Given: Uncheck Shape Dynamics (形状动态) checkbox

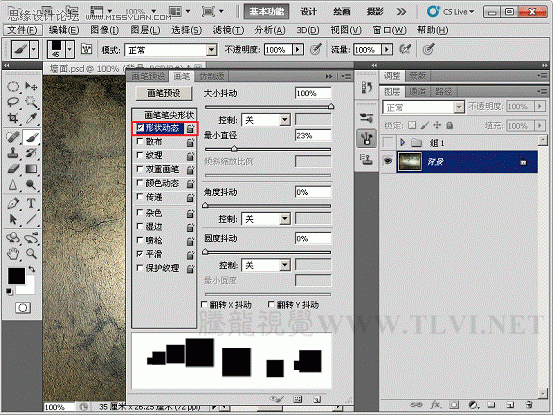Looking at the screenshot, I should click(x=140, y=128).
